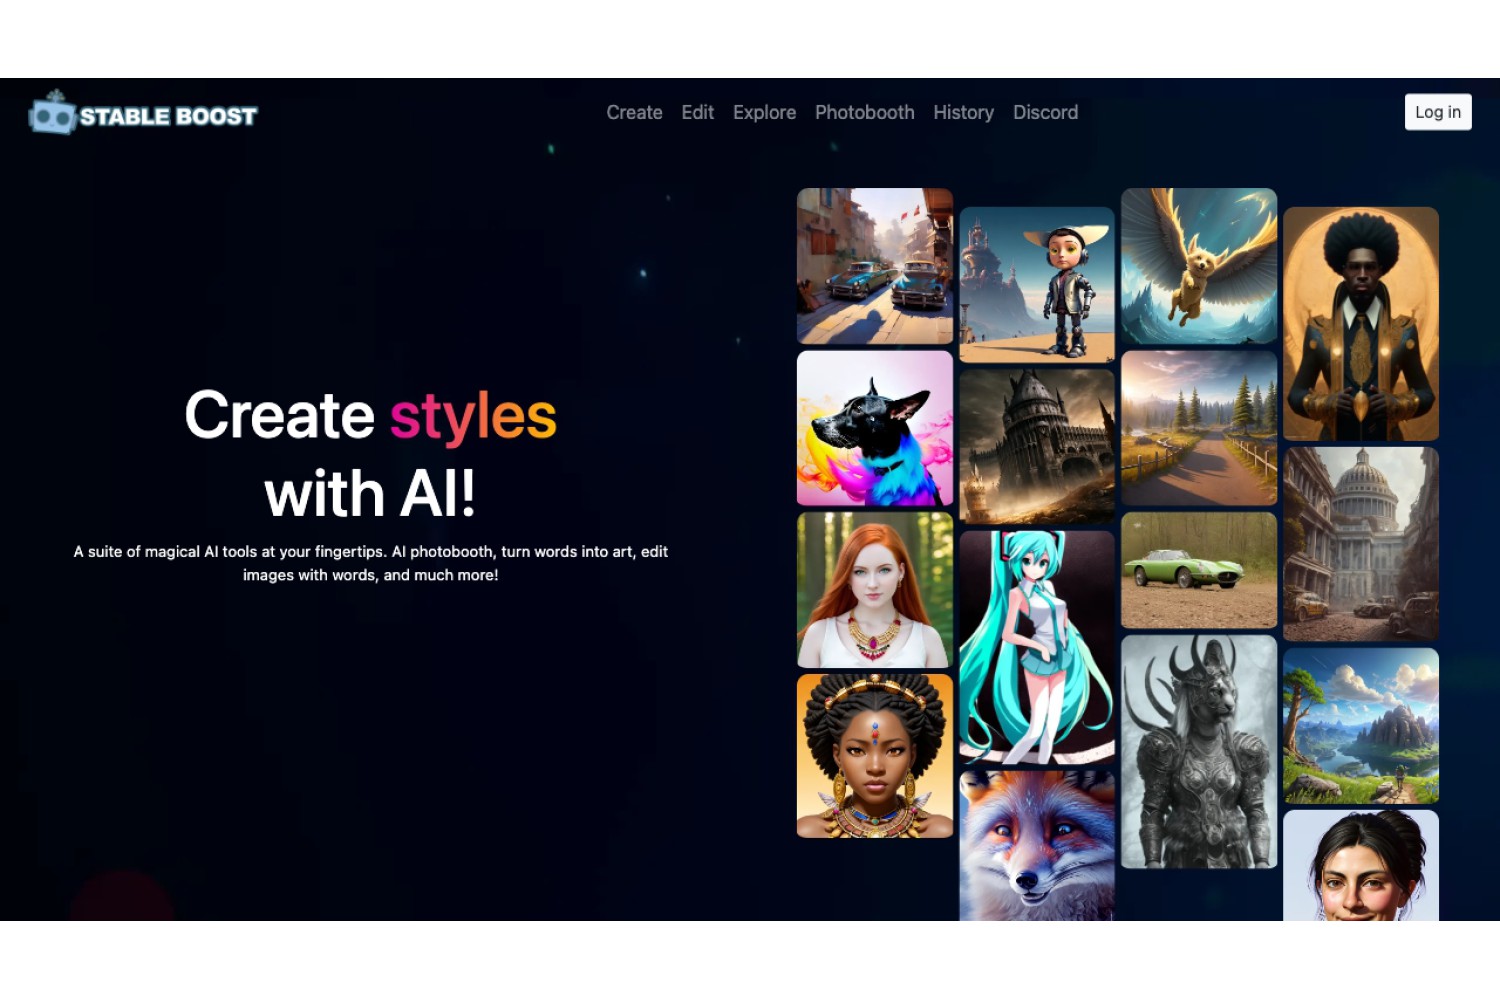Open the Edit nav item
The width and height of the screenshot is (1500, 1000).
pos(697,112)
